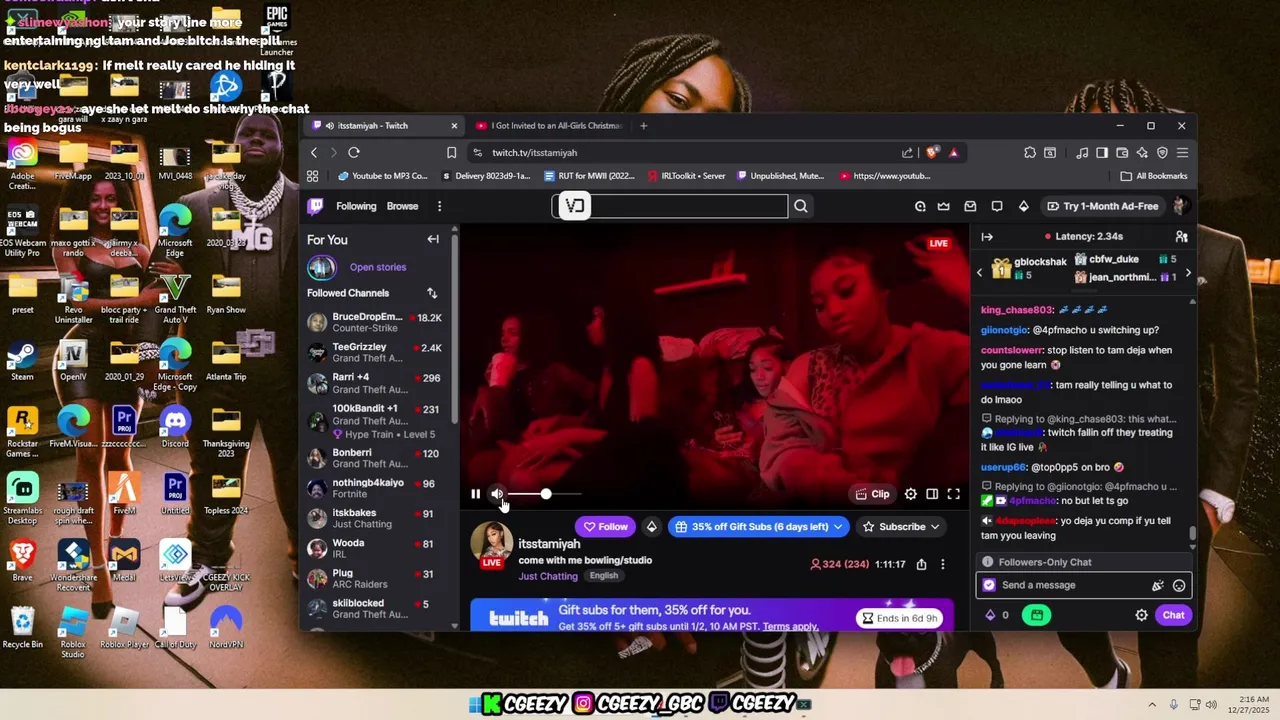Adjust the video volume slider
Image resolution: width=1280 pixels, height=720 pixels.
pyautogui.click(x=545, y=494)
